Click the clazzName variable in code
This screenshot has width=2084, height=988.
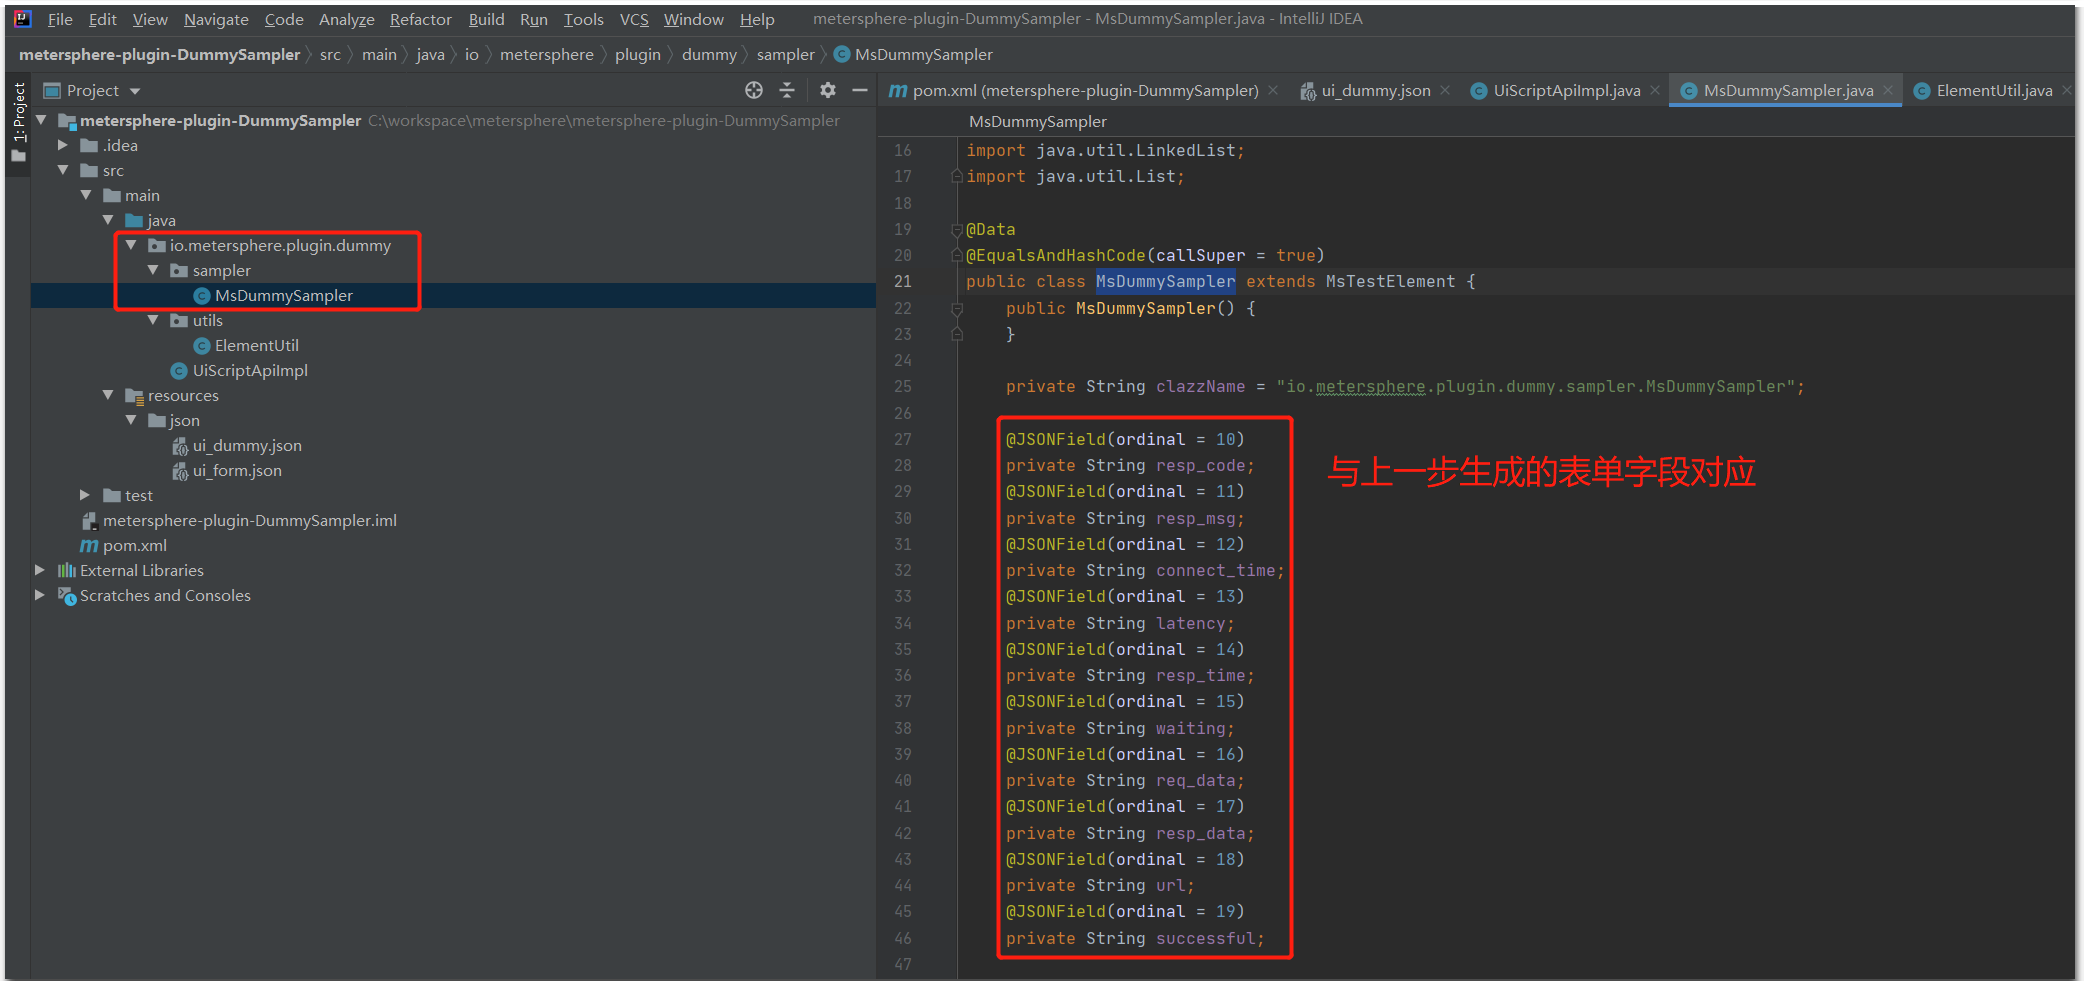point(1200,387)
